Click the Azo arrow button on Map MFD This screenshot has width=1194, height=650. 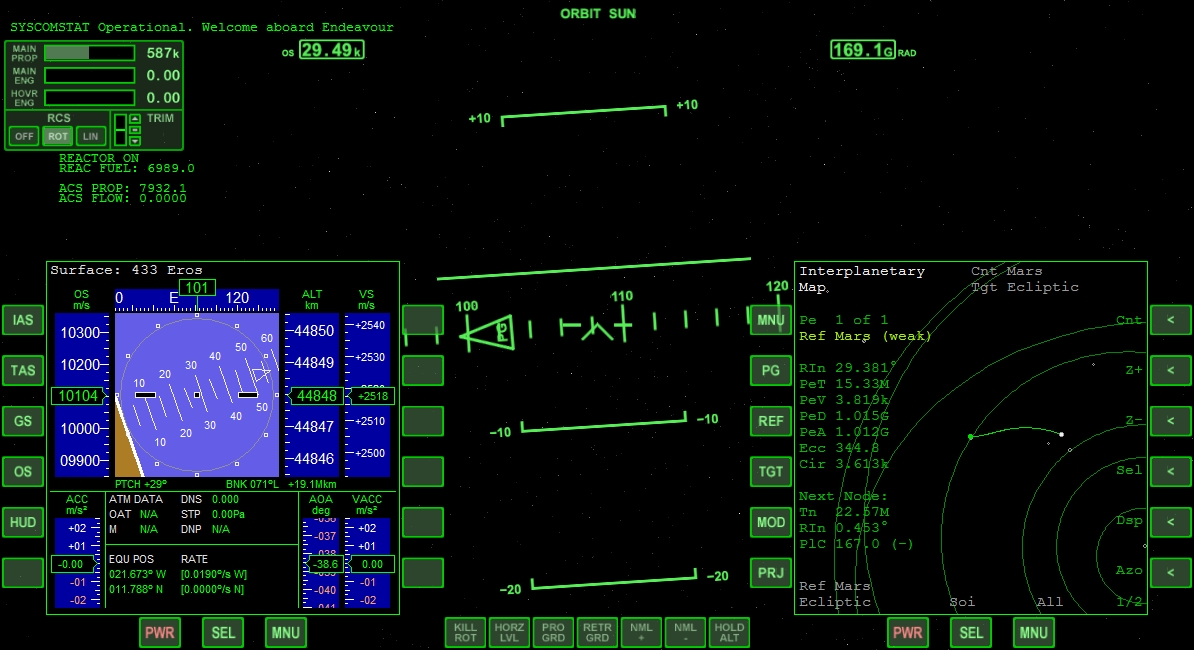1170,572
